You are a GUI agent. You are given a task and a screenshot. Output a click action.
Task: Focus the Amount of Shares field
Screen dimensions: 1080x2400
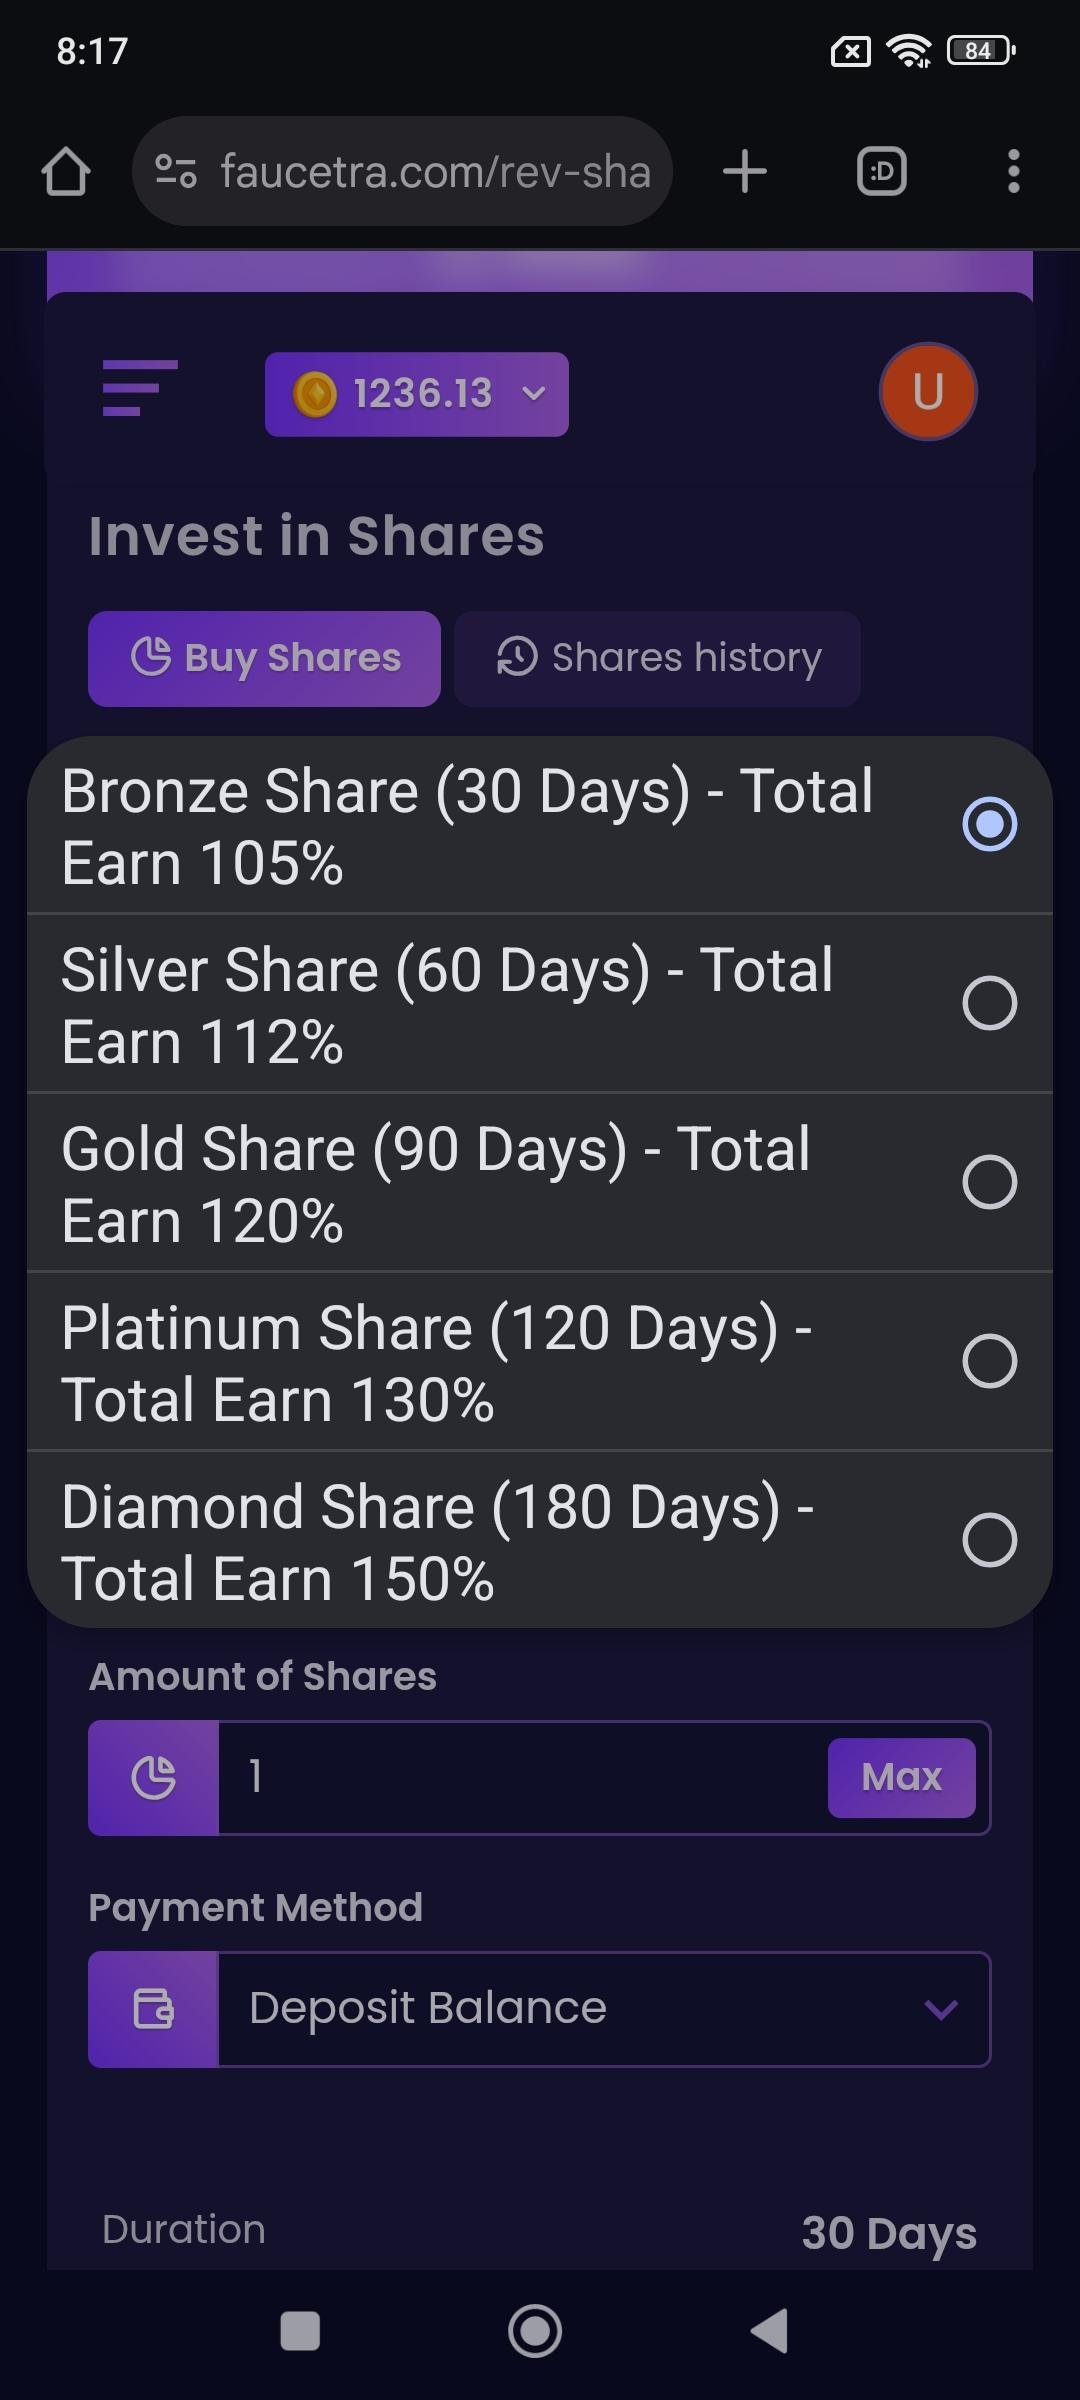click(520, 1778)
